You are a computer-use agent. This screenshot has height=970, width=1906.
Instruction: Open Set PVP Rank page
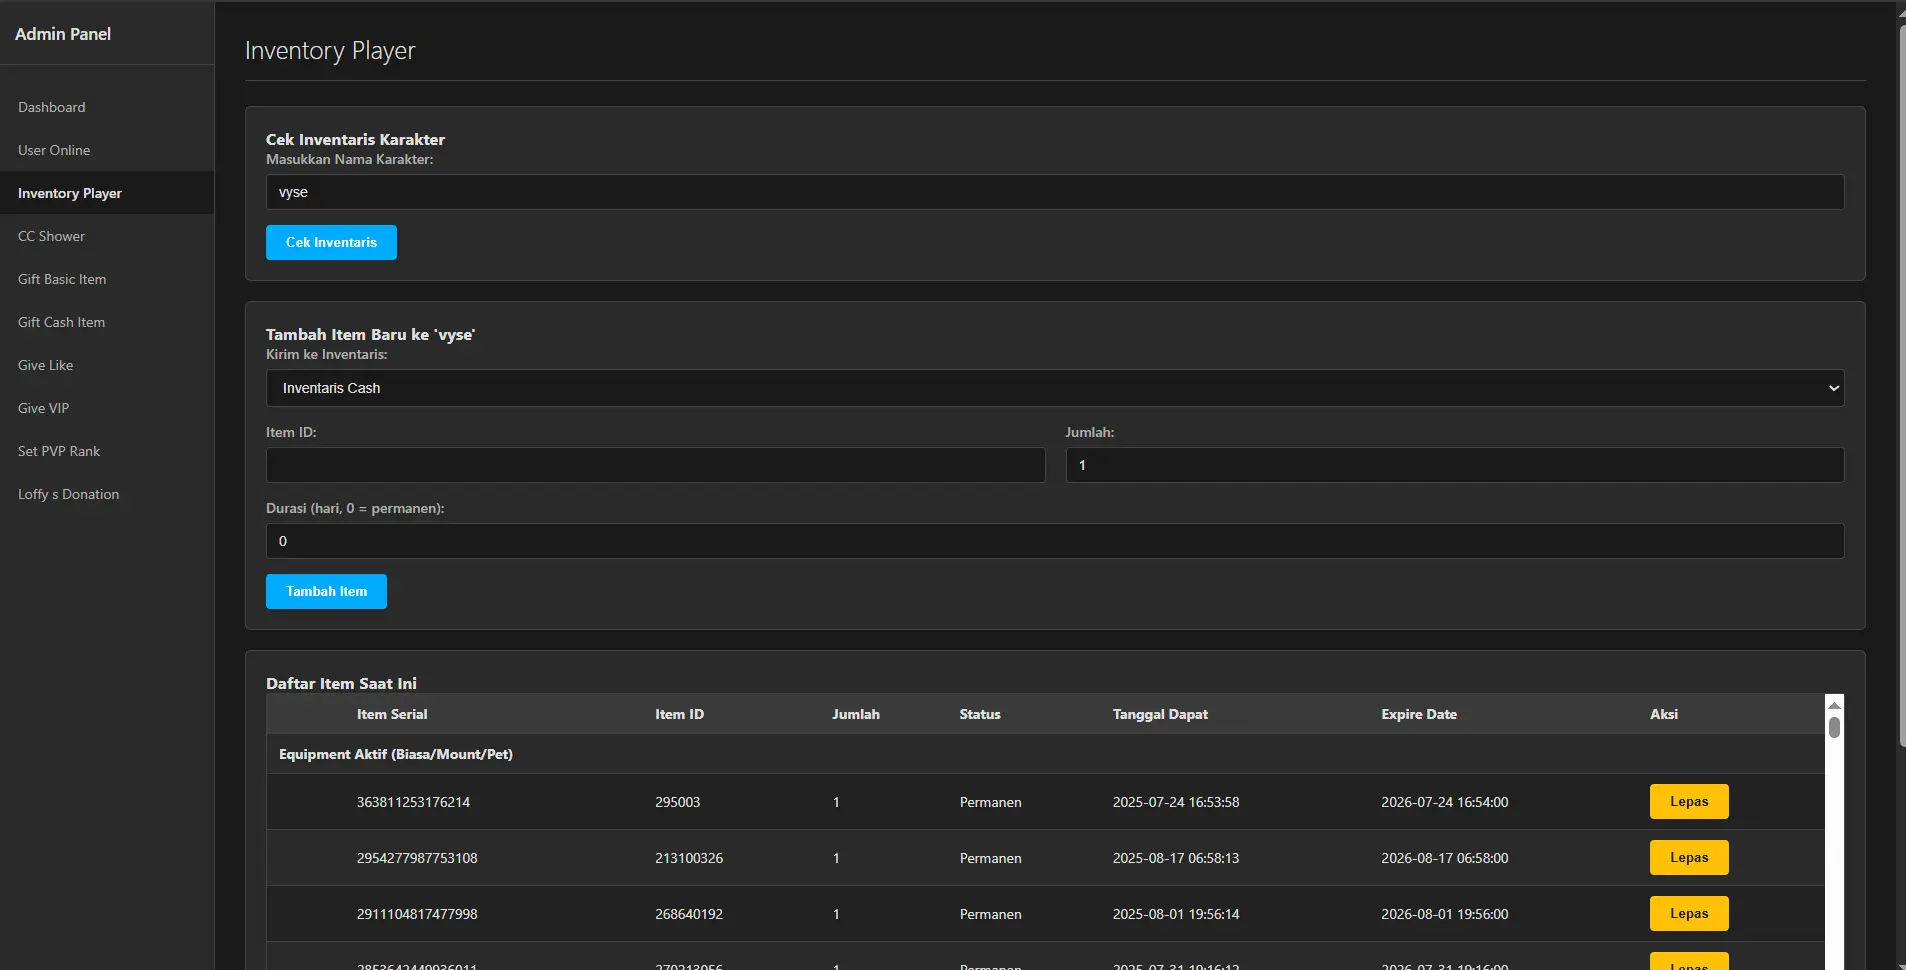[x=107, y=451]
